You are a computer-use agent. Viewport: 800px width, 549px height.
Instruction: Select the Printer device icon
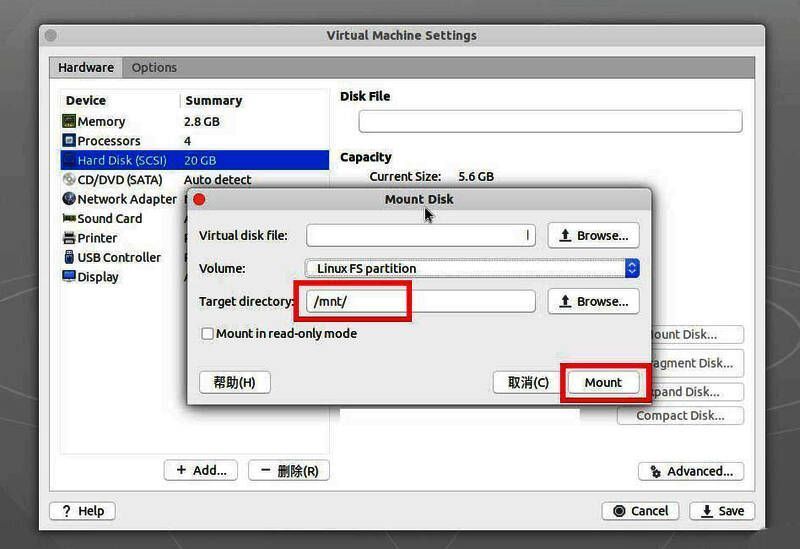(x=69, y=238)
